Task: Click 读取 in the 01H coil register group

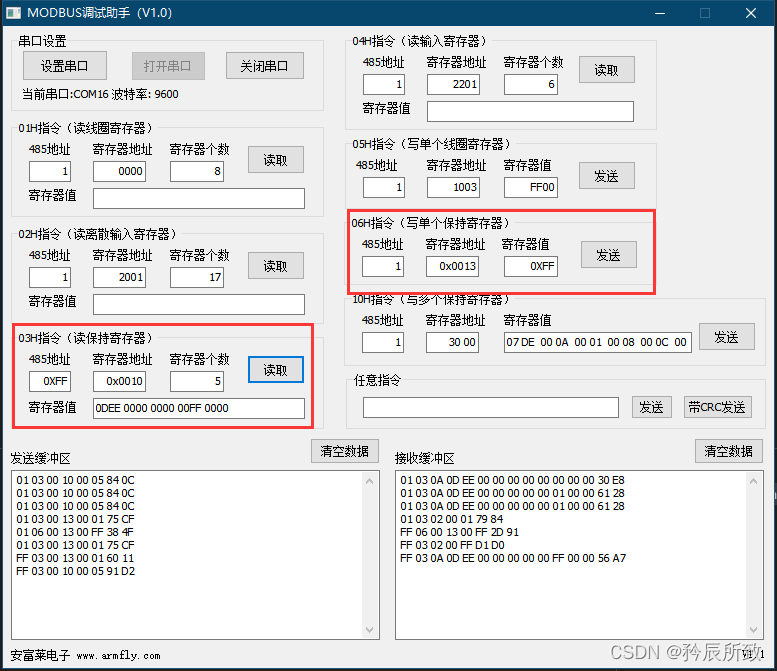Action: [x=276, y=160]
